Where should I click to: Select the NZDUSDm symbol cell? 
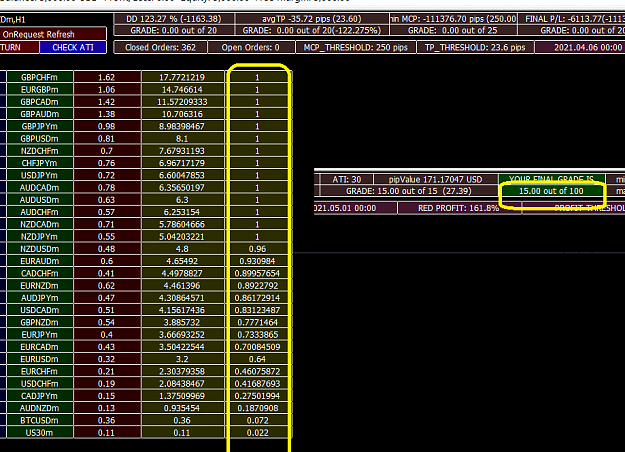click(x=40, y=249)
